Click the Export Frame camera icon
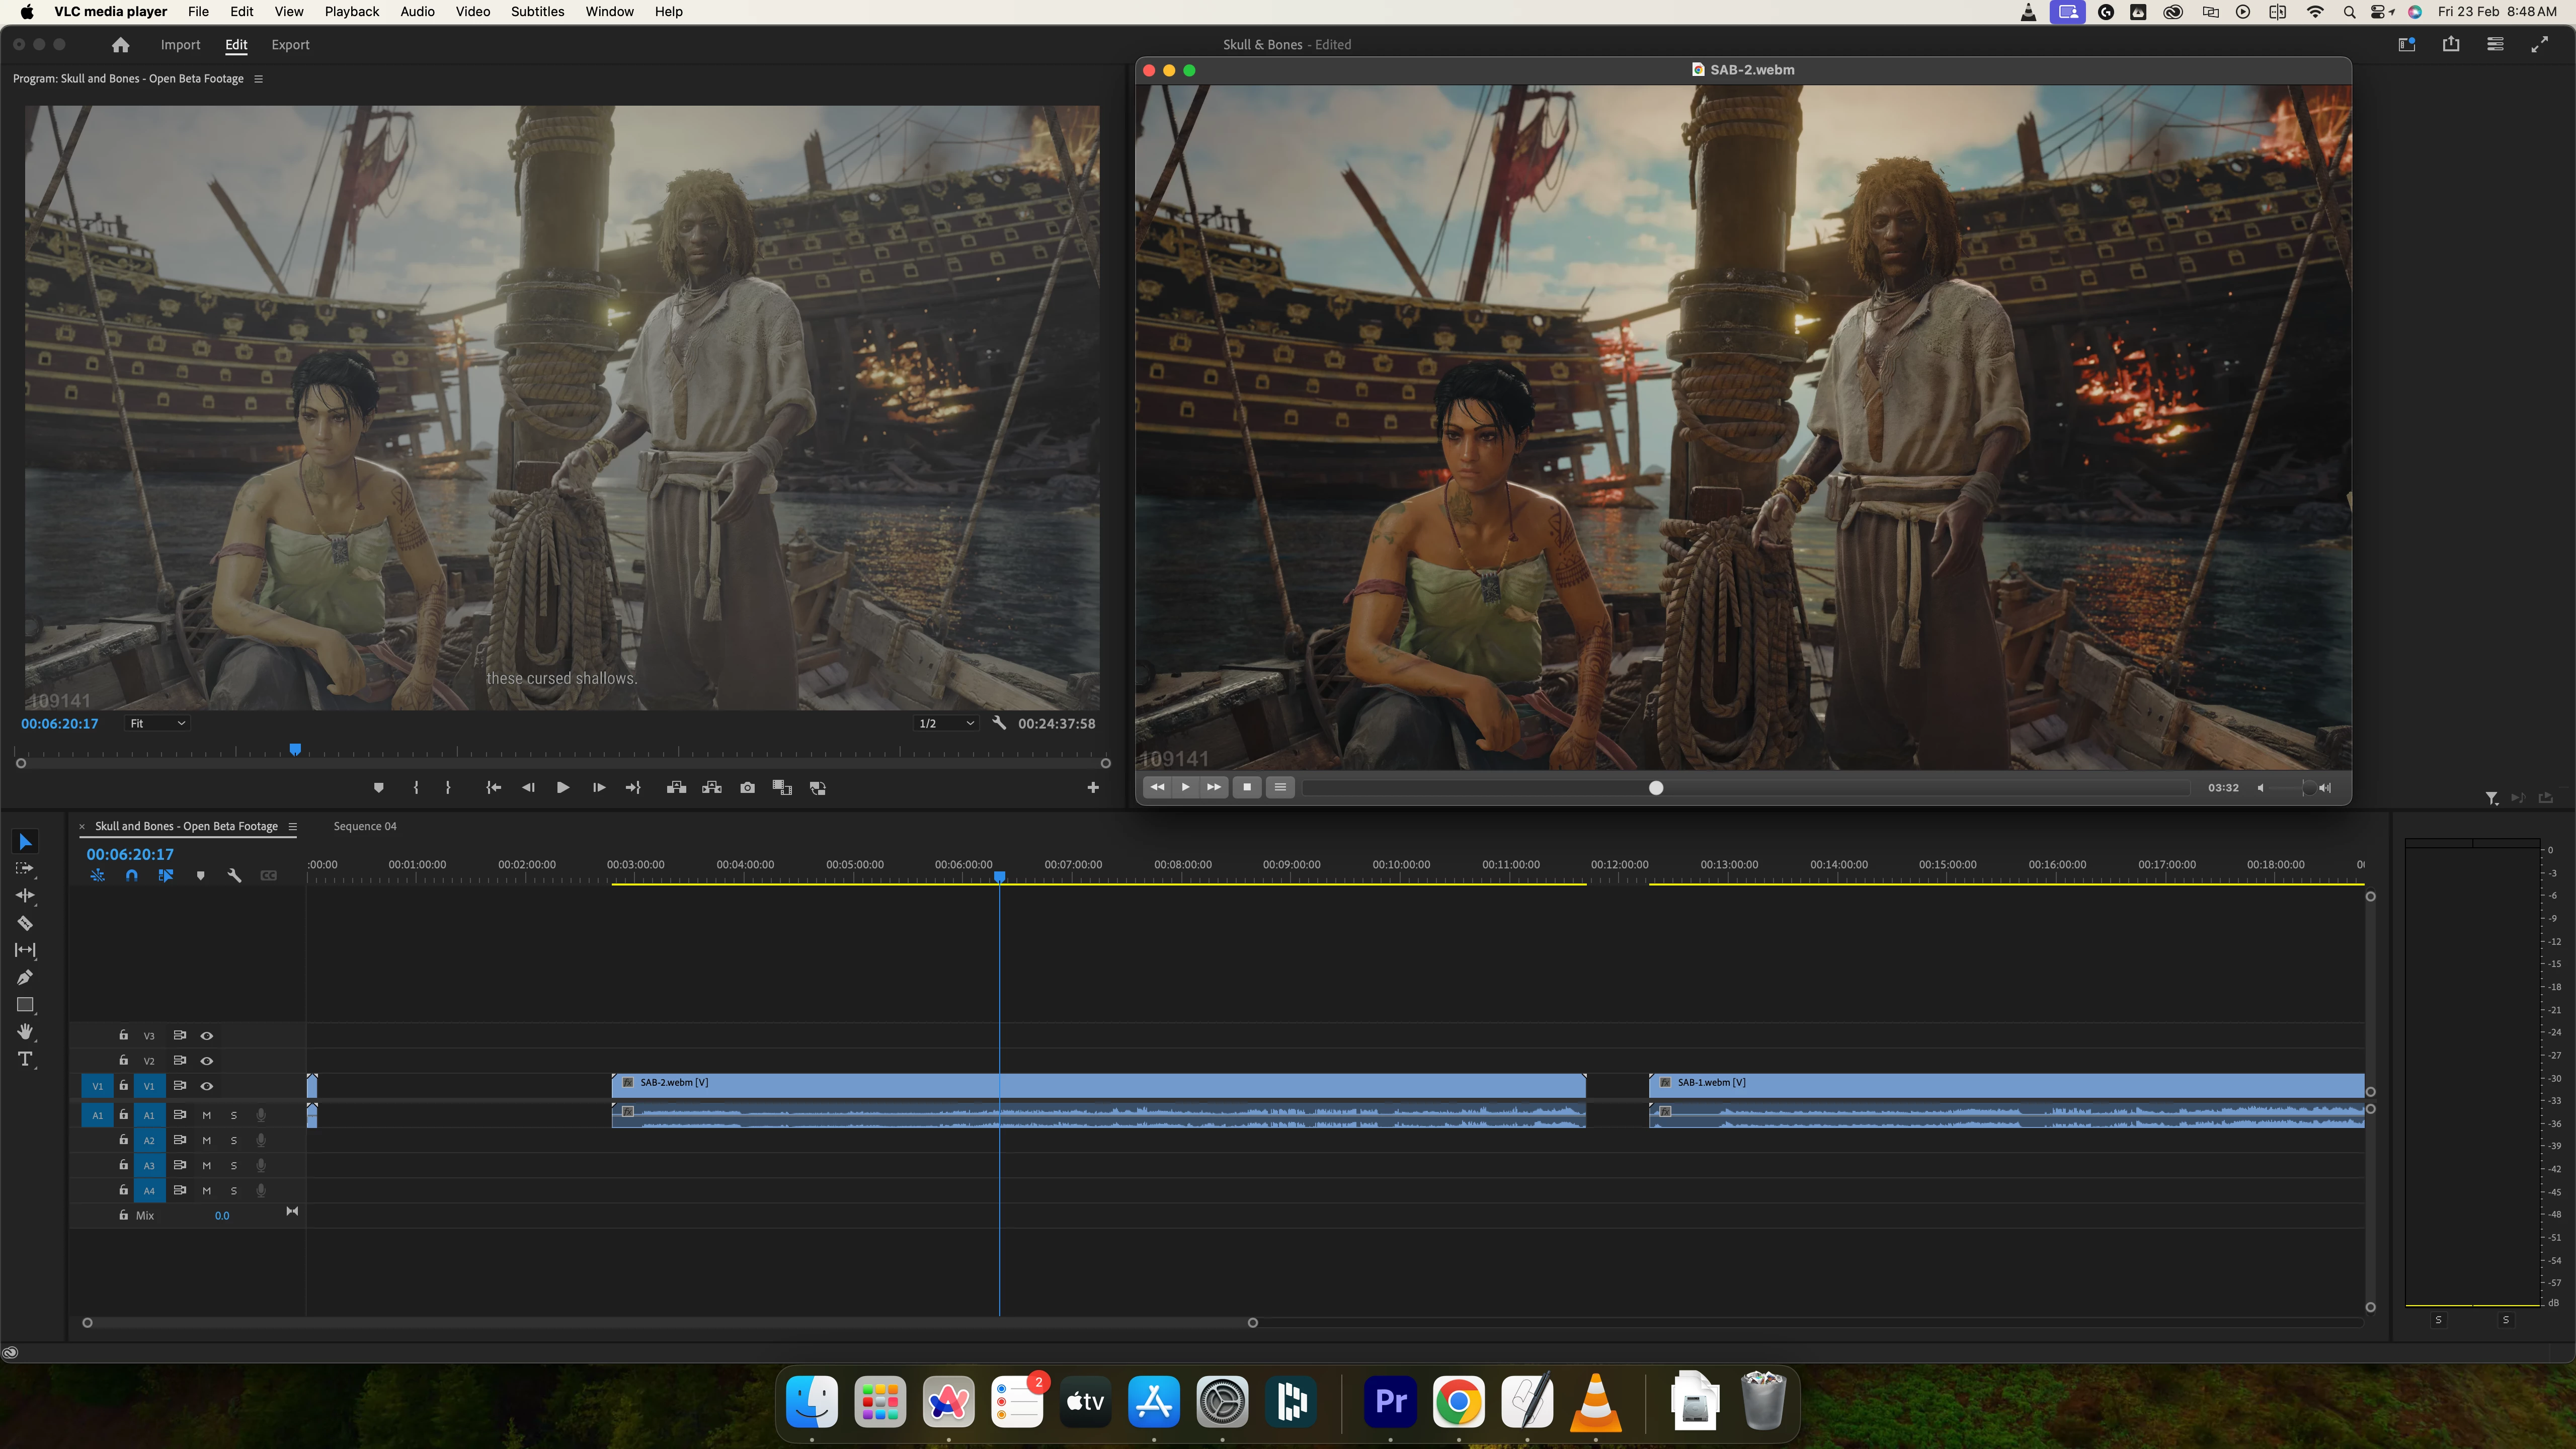 coord(747,788)
